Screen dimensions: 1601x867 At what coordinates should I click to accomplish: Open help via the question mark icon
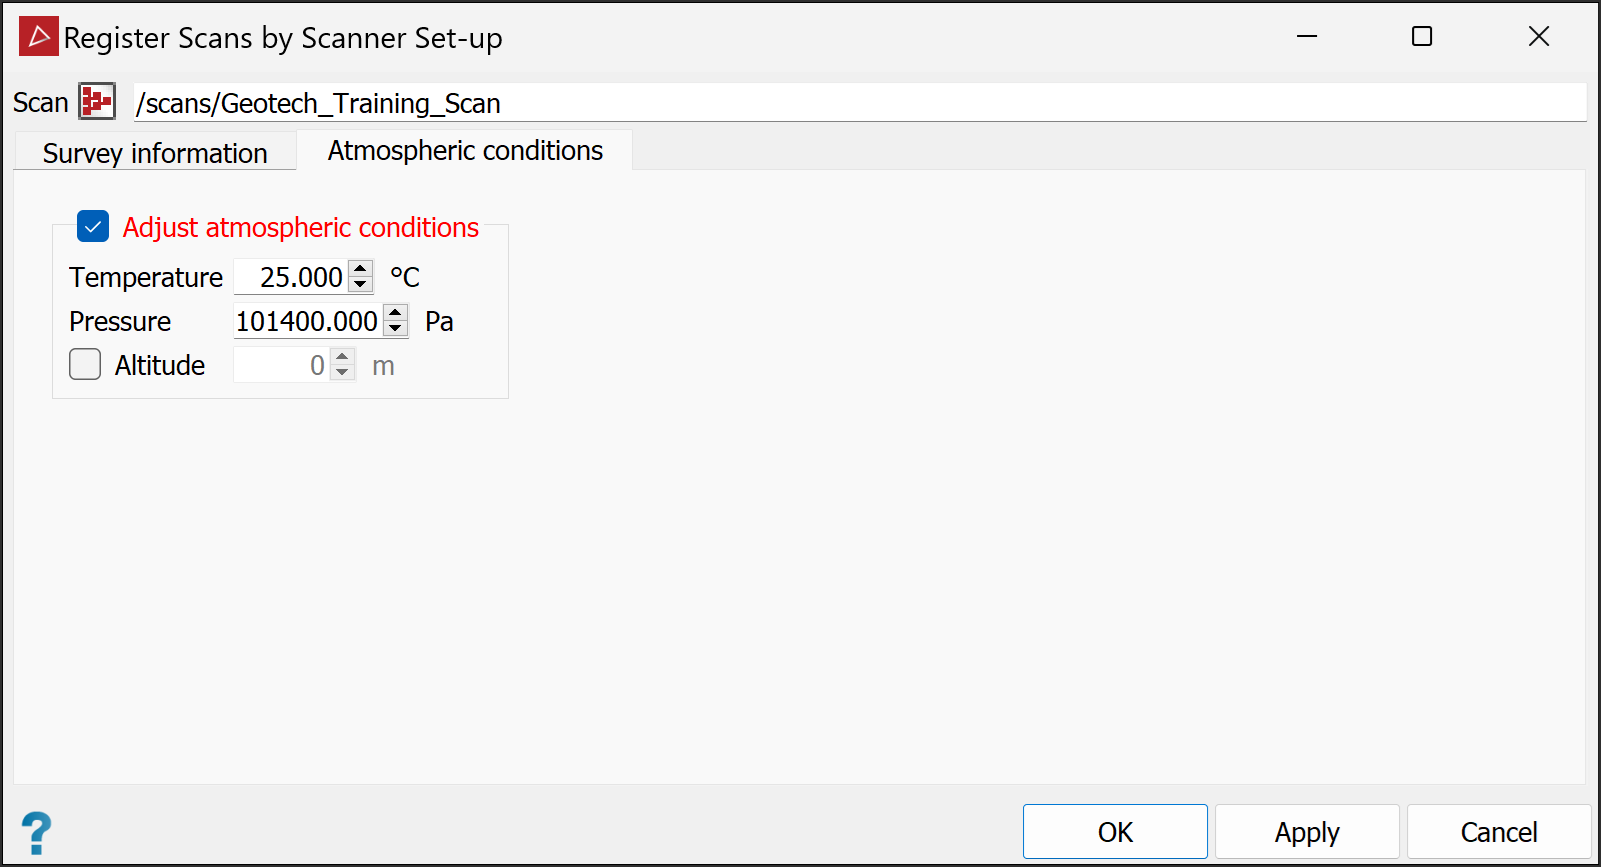click(36, 833)
